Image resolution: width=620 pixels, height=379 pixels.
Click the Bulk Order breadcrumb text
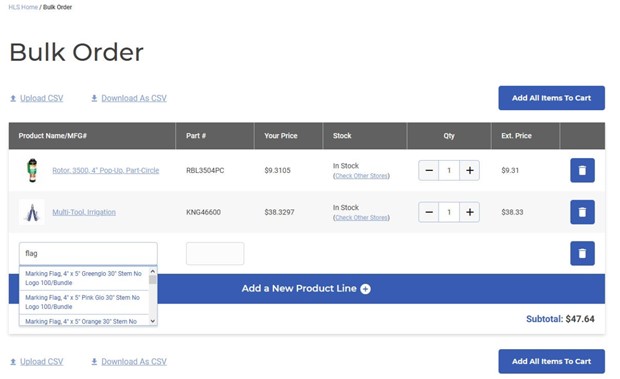point(57,7)
